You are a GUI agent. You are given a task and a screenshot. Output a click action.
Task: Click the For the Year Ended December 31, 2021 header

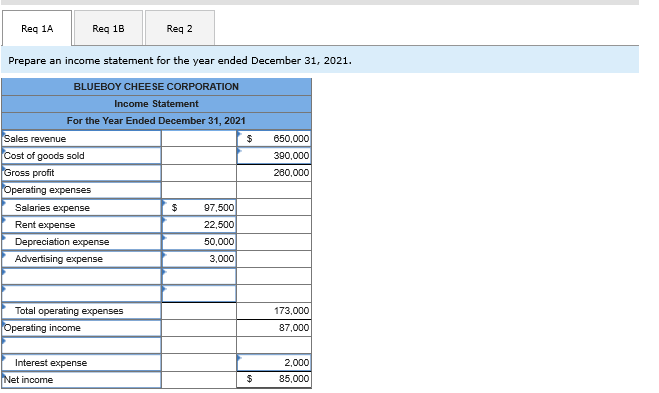pos(156,121)
